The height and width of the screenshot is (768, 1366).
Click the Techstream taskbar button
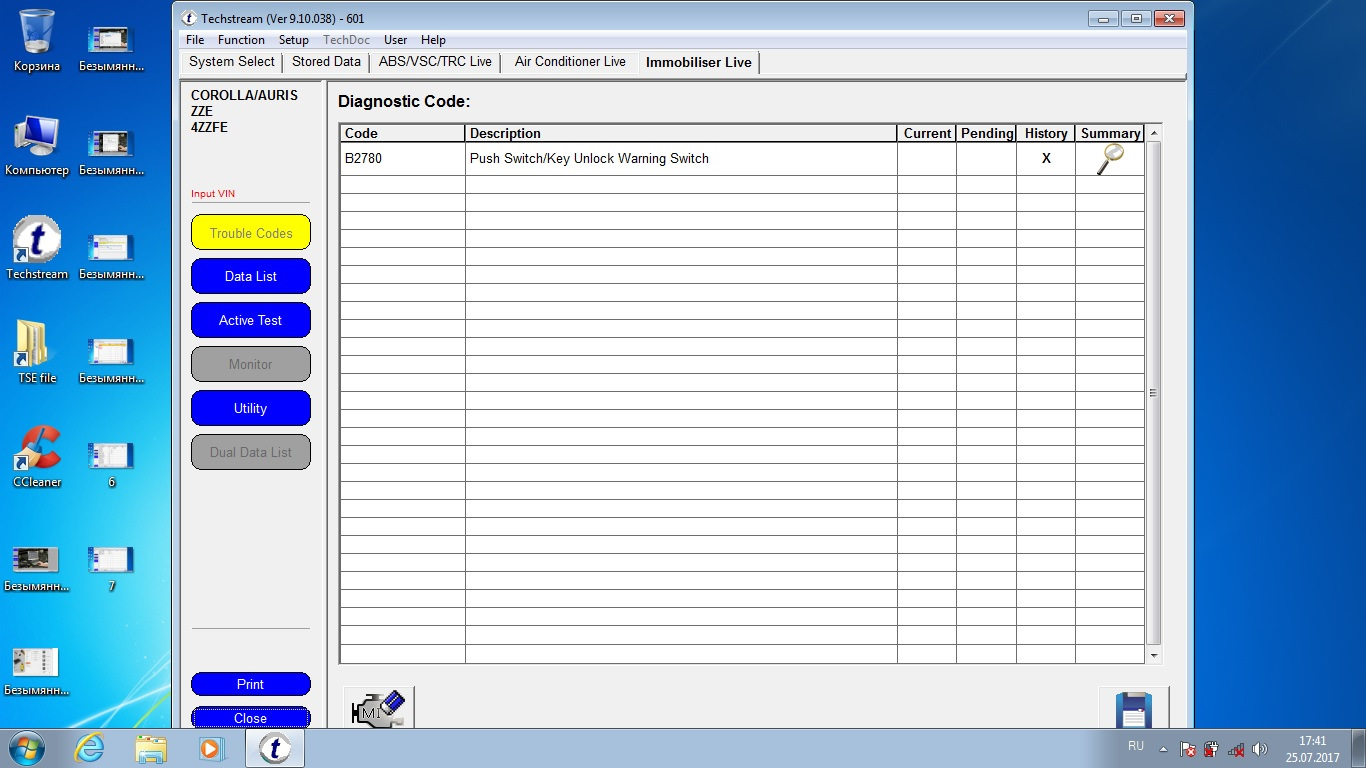(275, 748)
